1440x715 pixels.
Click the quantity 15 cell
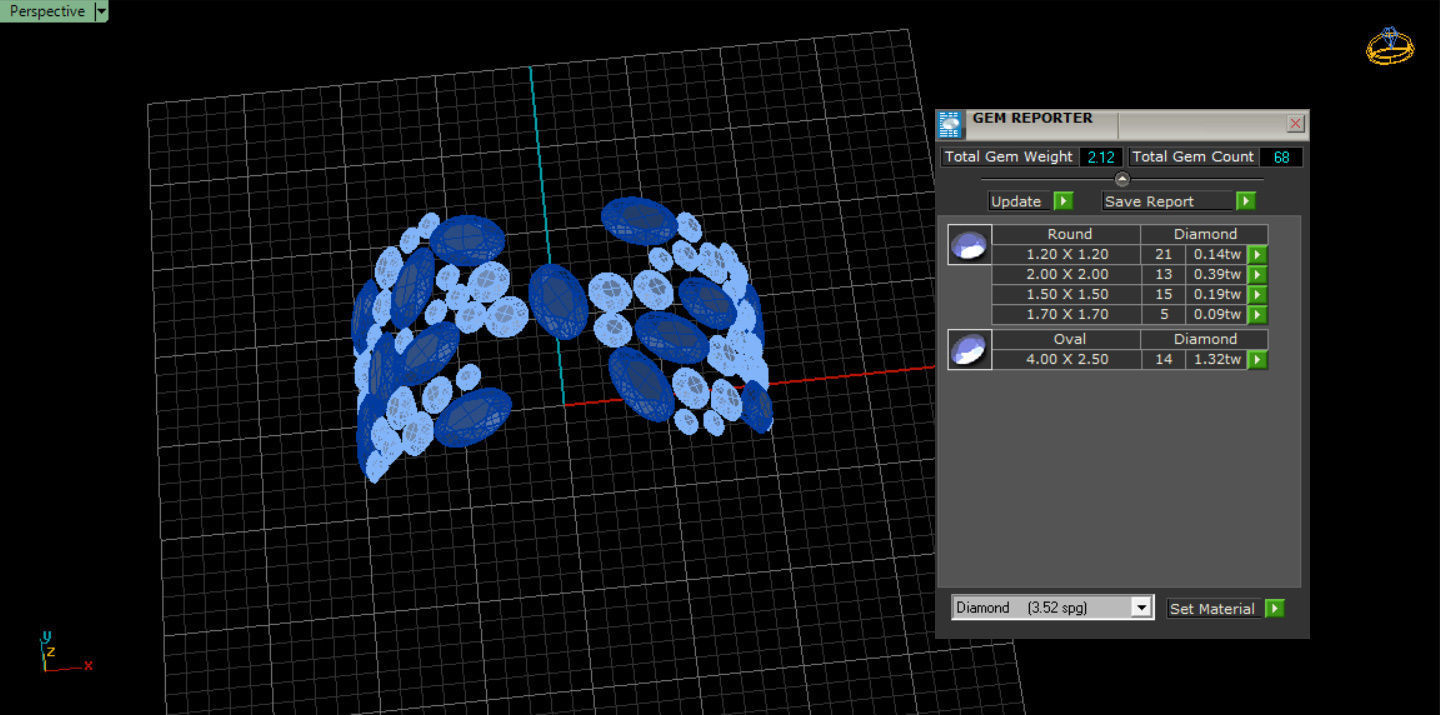pos(1163,294)
